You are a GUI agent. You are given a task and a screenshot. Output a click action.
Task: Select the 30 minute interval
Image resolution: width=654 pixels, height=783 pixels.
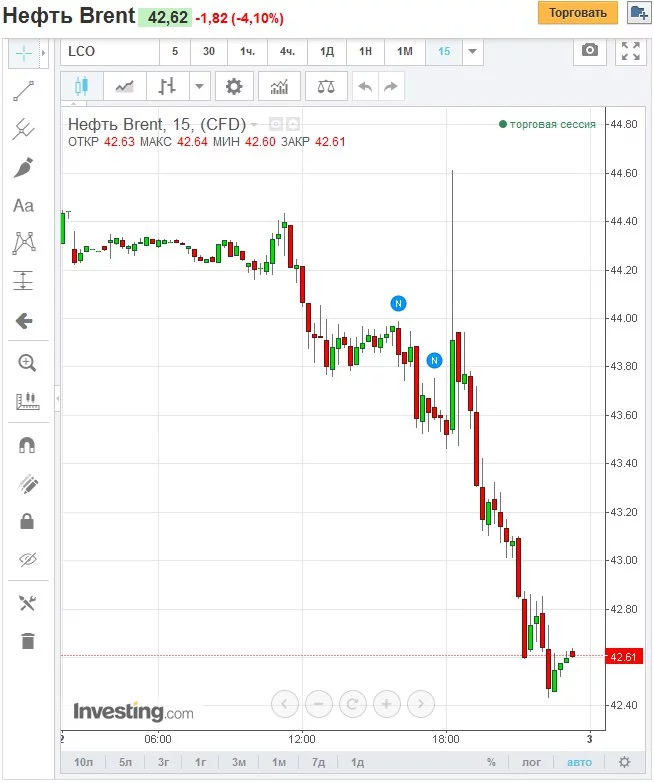209,52
